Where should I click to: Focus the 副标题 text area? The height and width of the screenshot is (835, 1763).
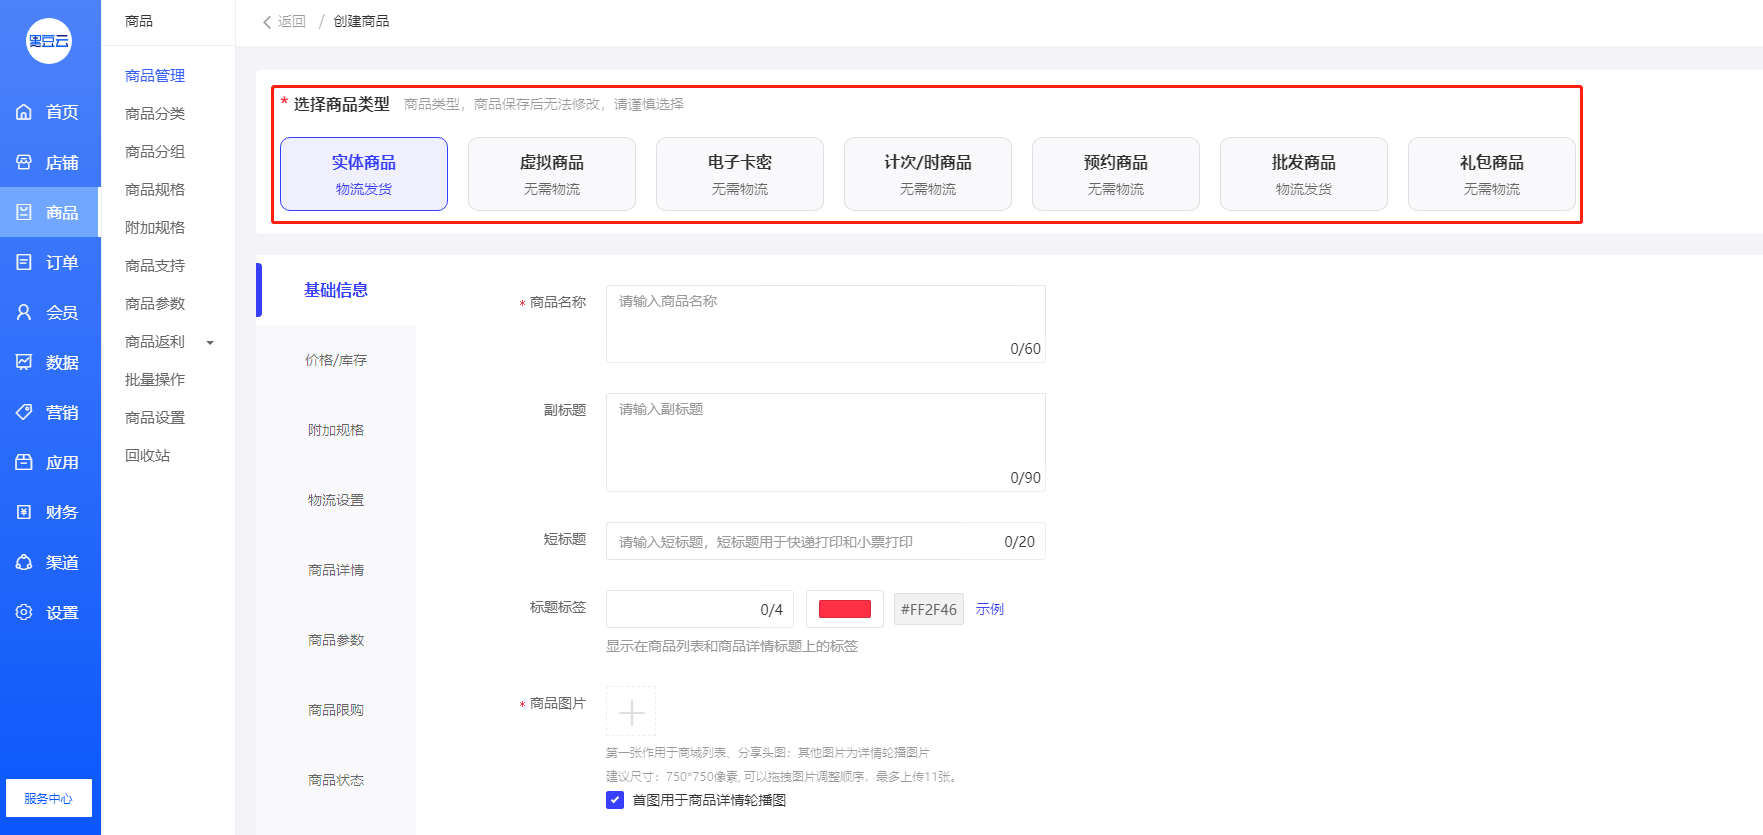pyautogui.click(x=826, y=442)
